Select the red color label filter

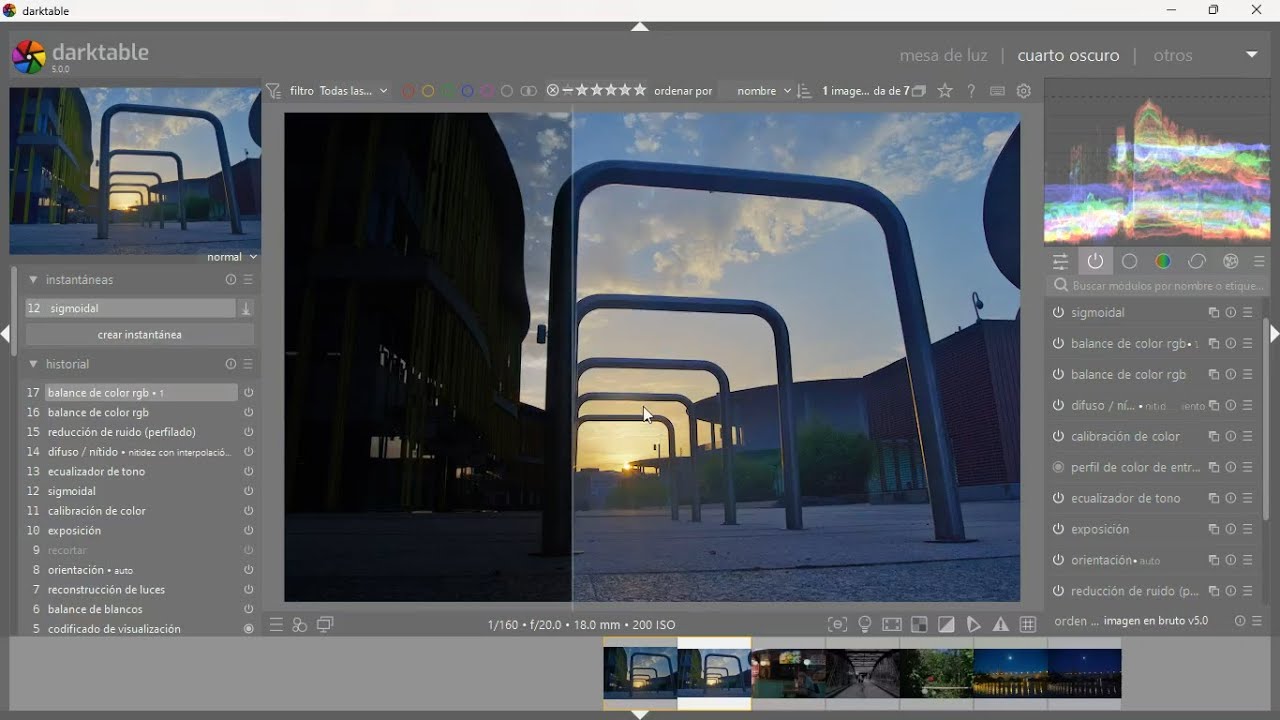click(x=408, y=91)
